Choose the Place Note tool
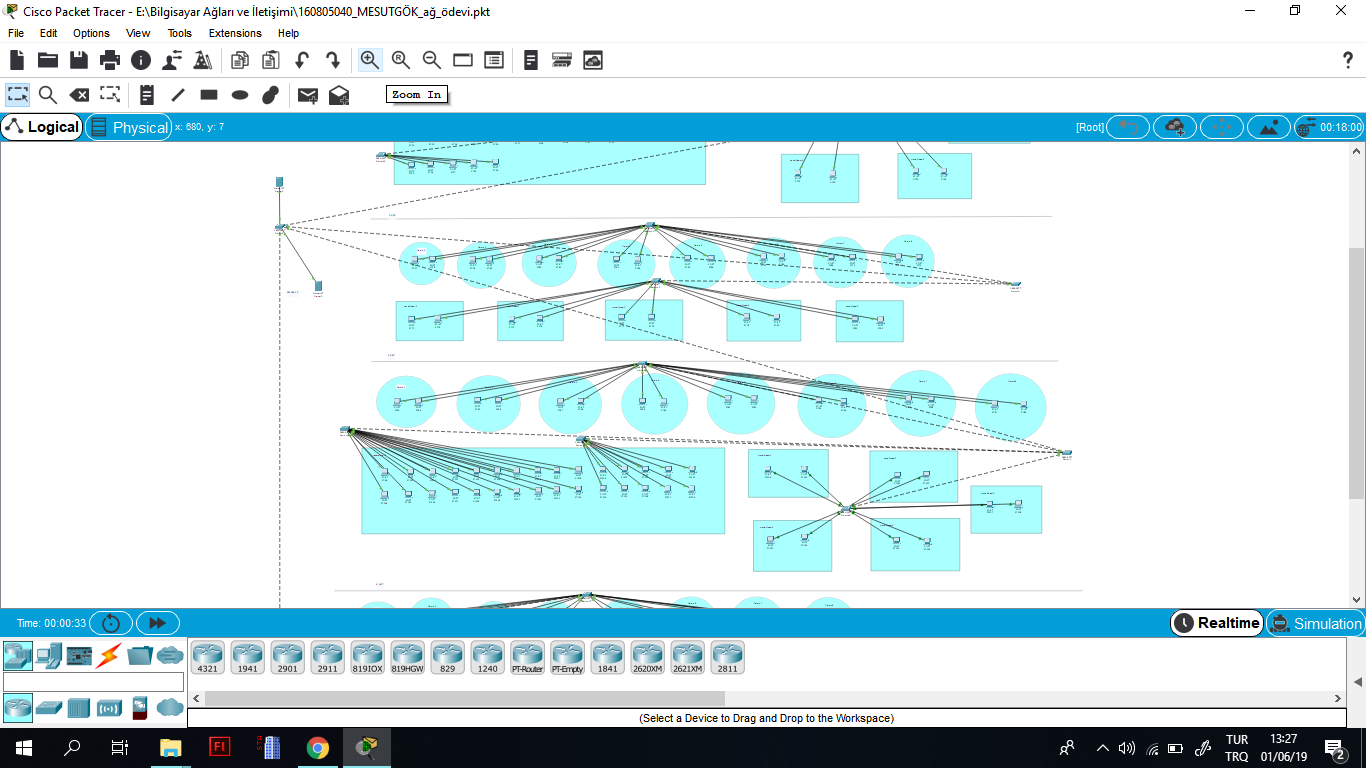Screen dimensions: 1366x768 147,95
